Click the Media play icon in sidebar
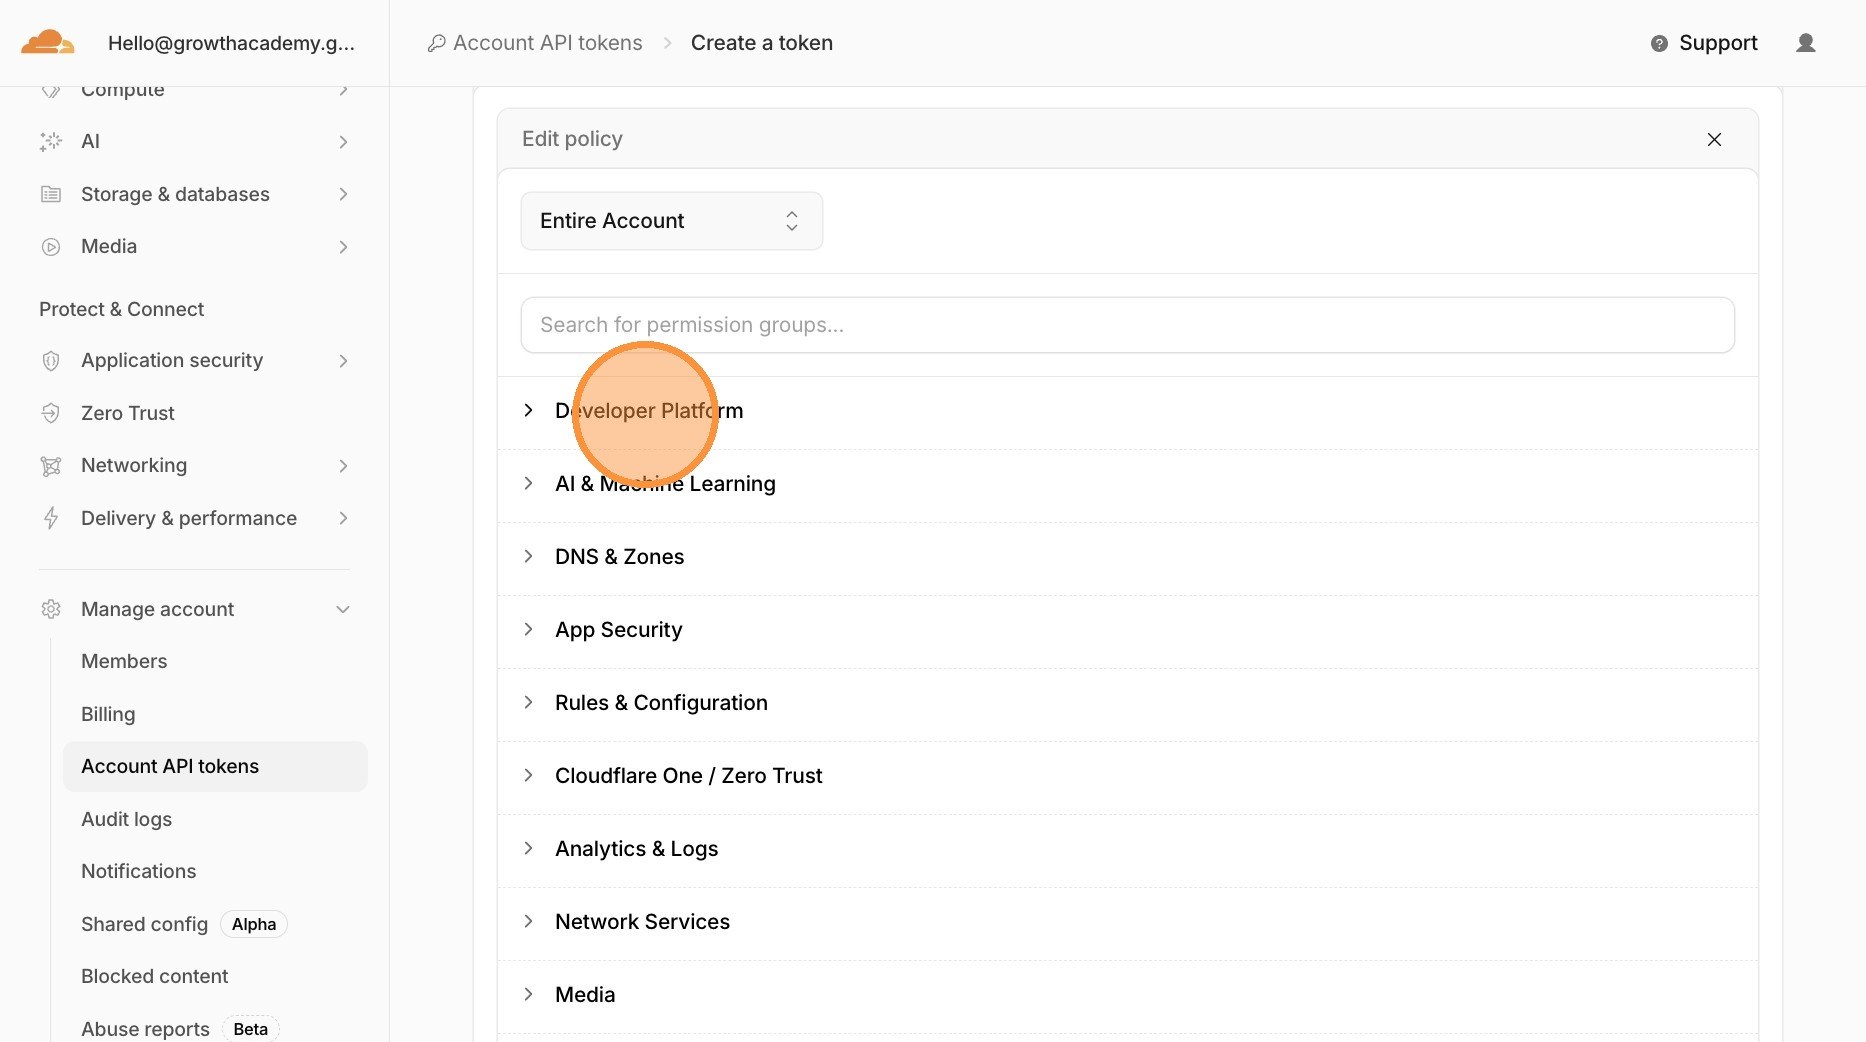Image resolution: width=1866 pixels, height=1042 pixels. (51, 247)
